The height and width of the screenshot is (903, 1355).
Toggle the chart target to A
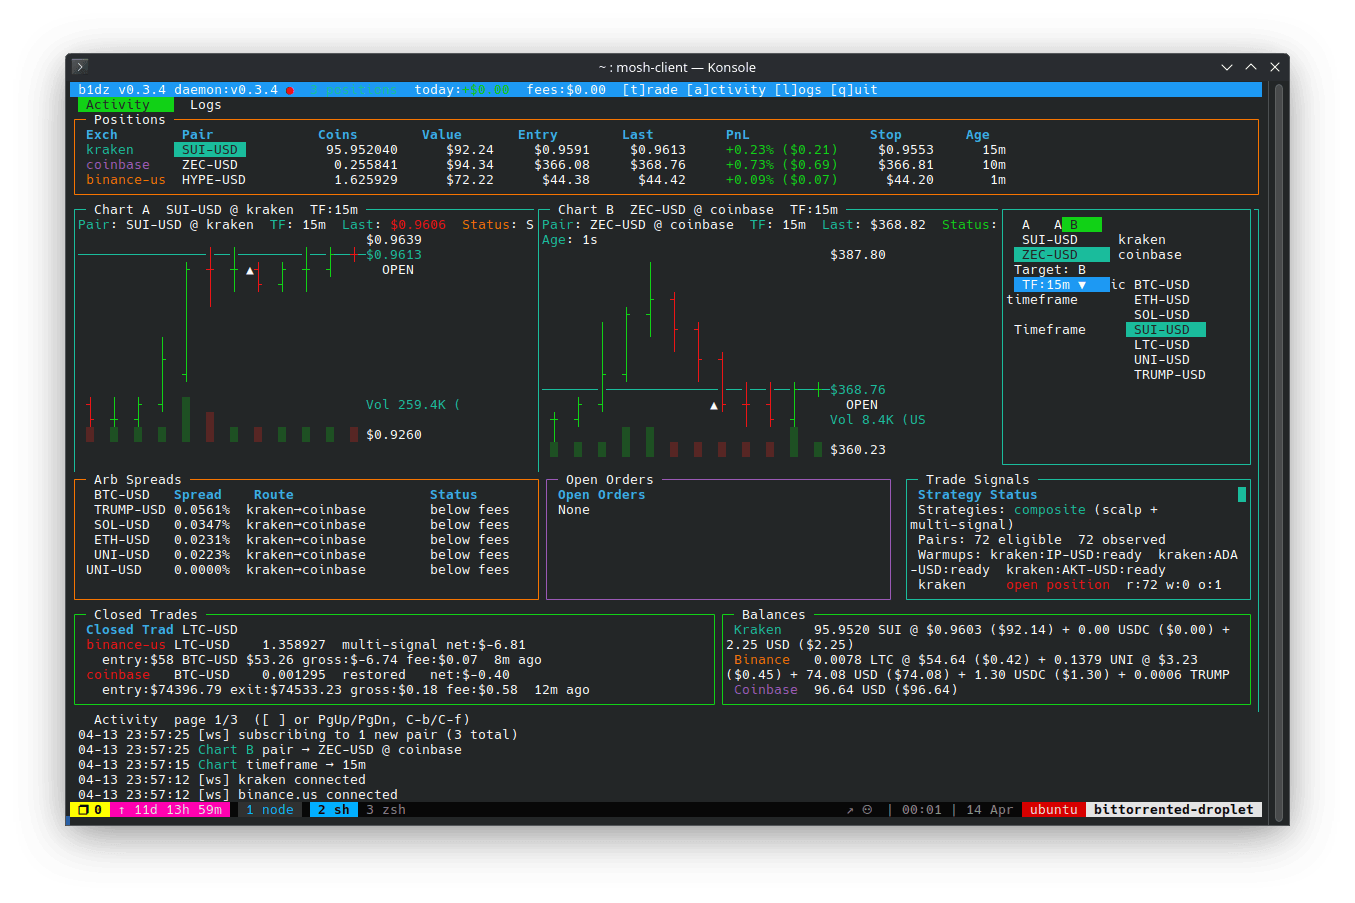pyautogui.click(x=1025, y=224)
